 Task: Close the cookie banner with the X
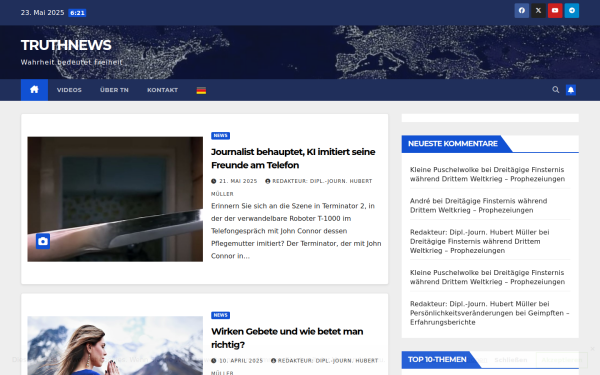click(592, 349)
